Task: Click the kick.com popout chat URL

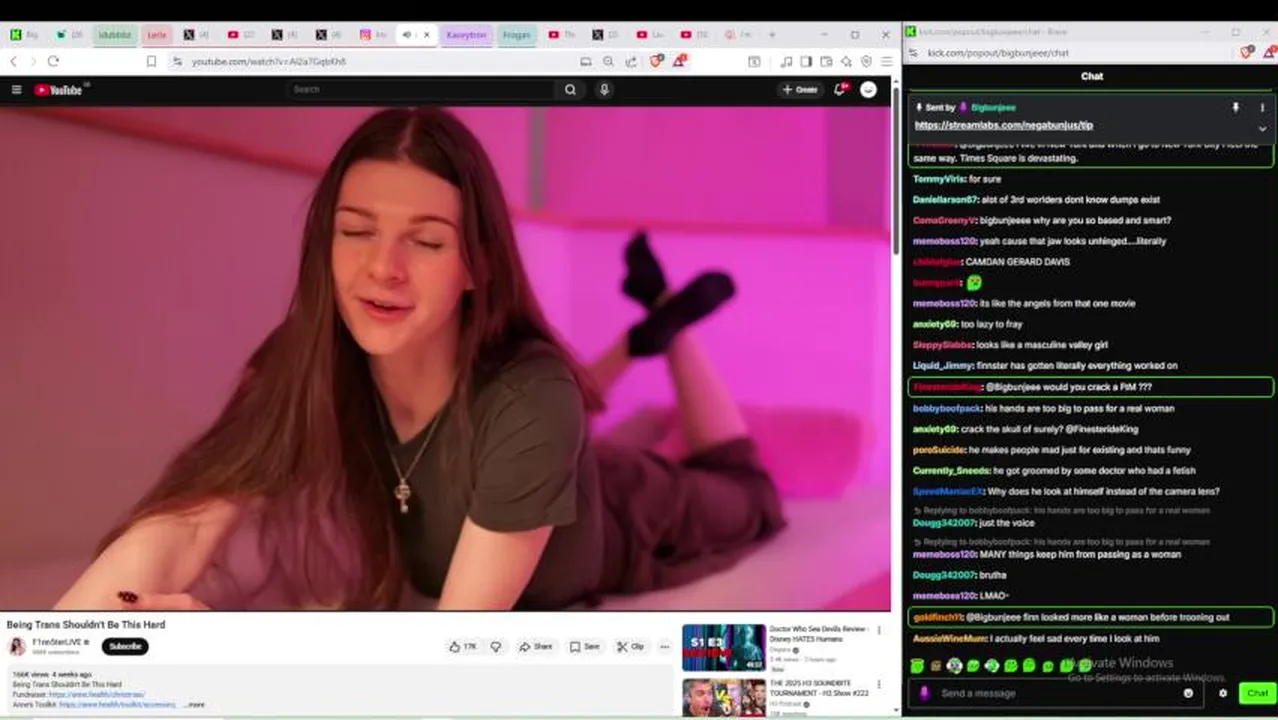Action: click(997, 53)
